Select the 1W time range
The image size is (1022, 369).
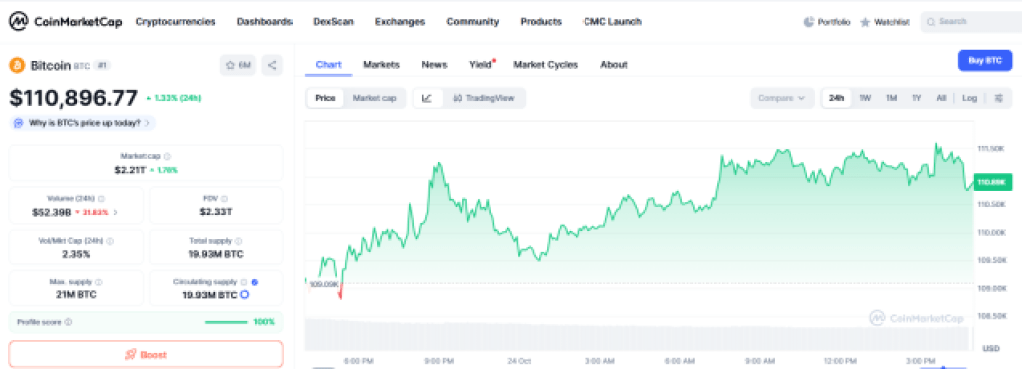point(865,98)
